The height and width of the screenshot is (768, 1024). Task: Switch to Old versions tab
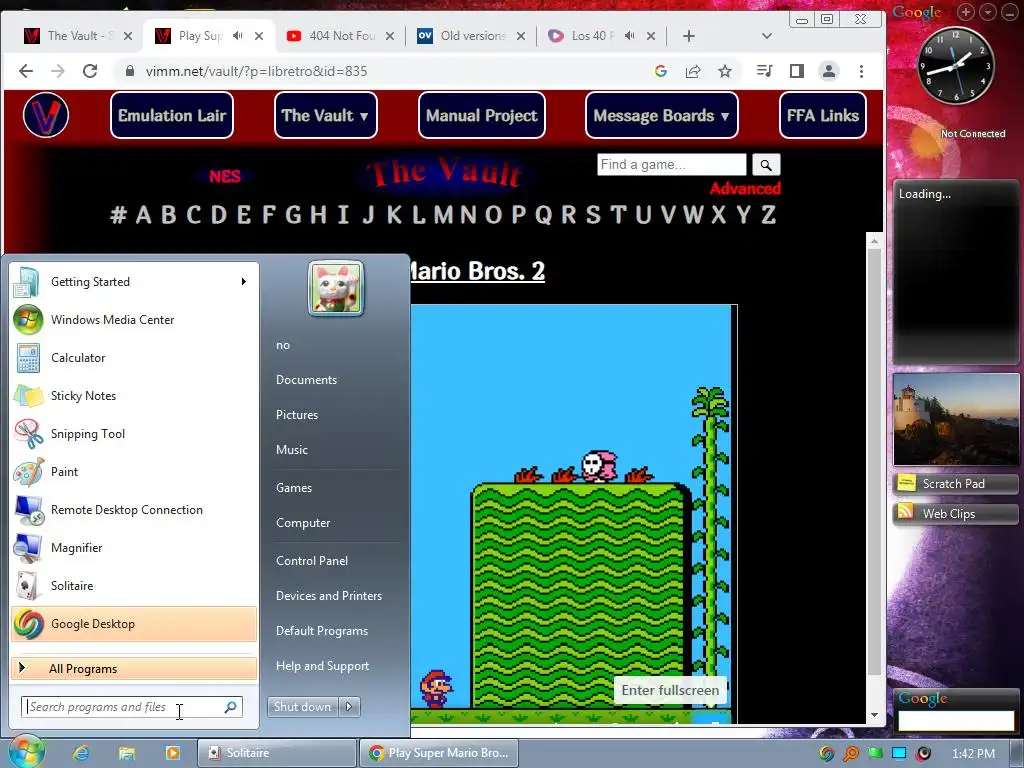(472, 36)
